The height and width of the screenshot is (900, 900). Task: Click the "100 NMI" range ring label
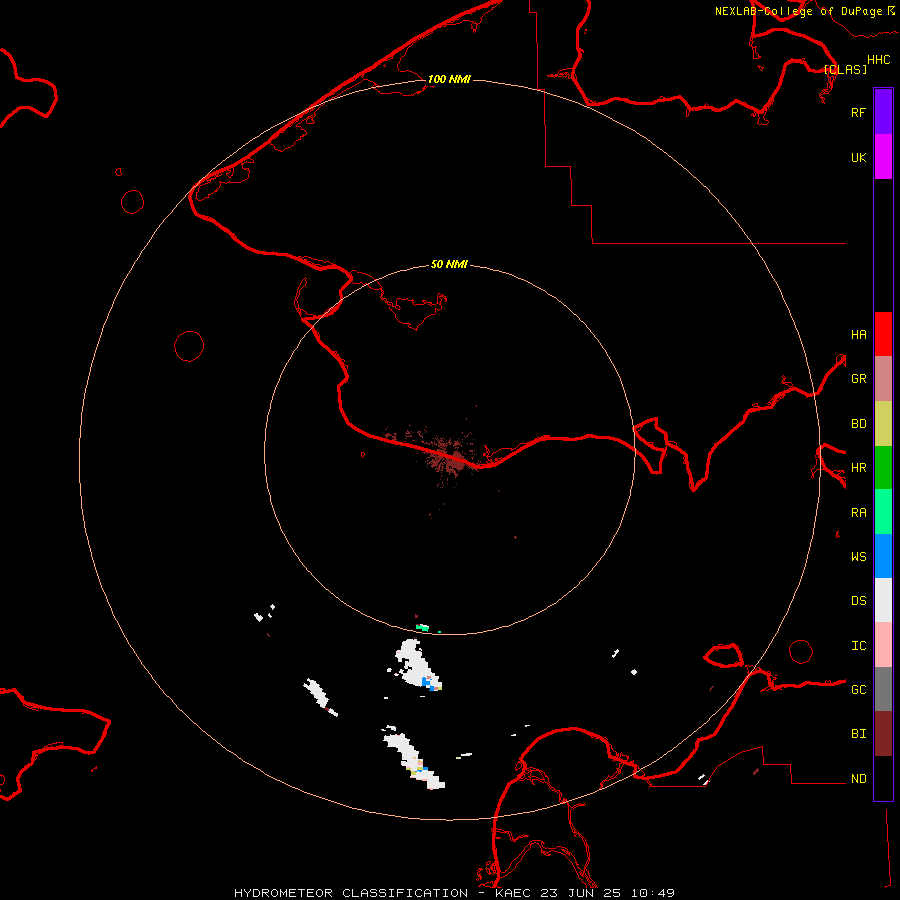(x=449, y=79)
